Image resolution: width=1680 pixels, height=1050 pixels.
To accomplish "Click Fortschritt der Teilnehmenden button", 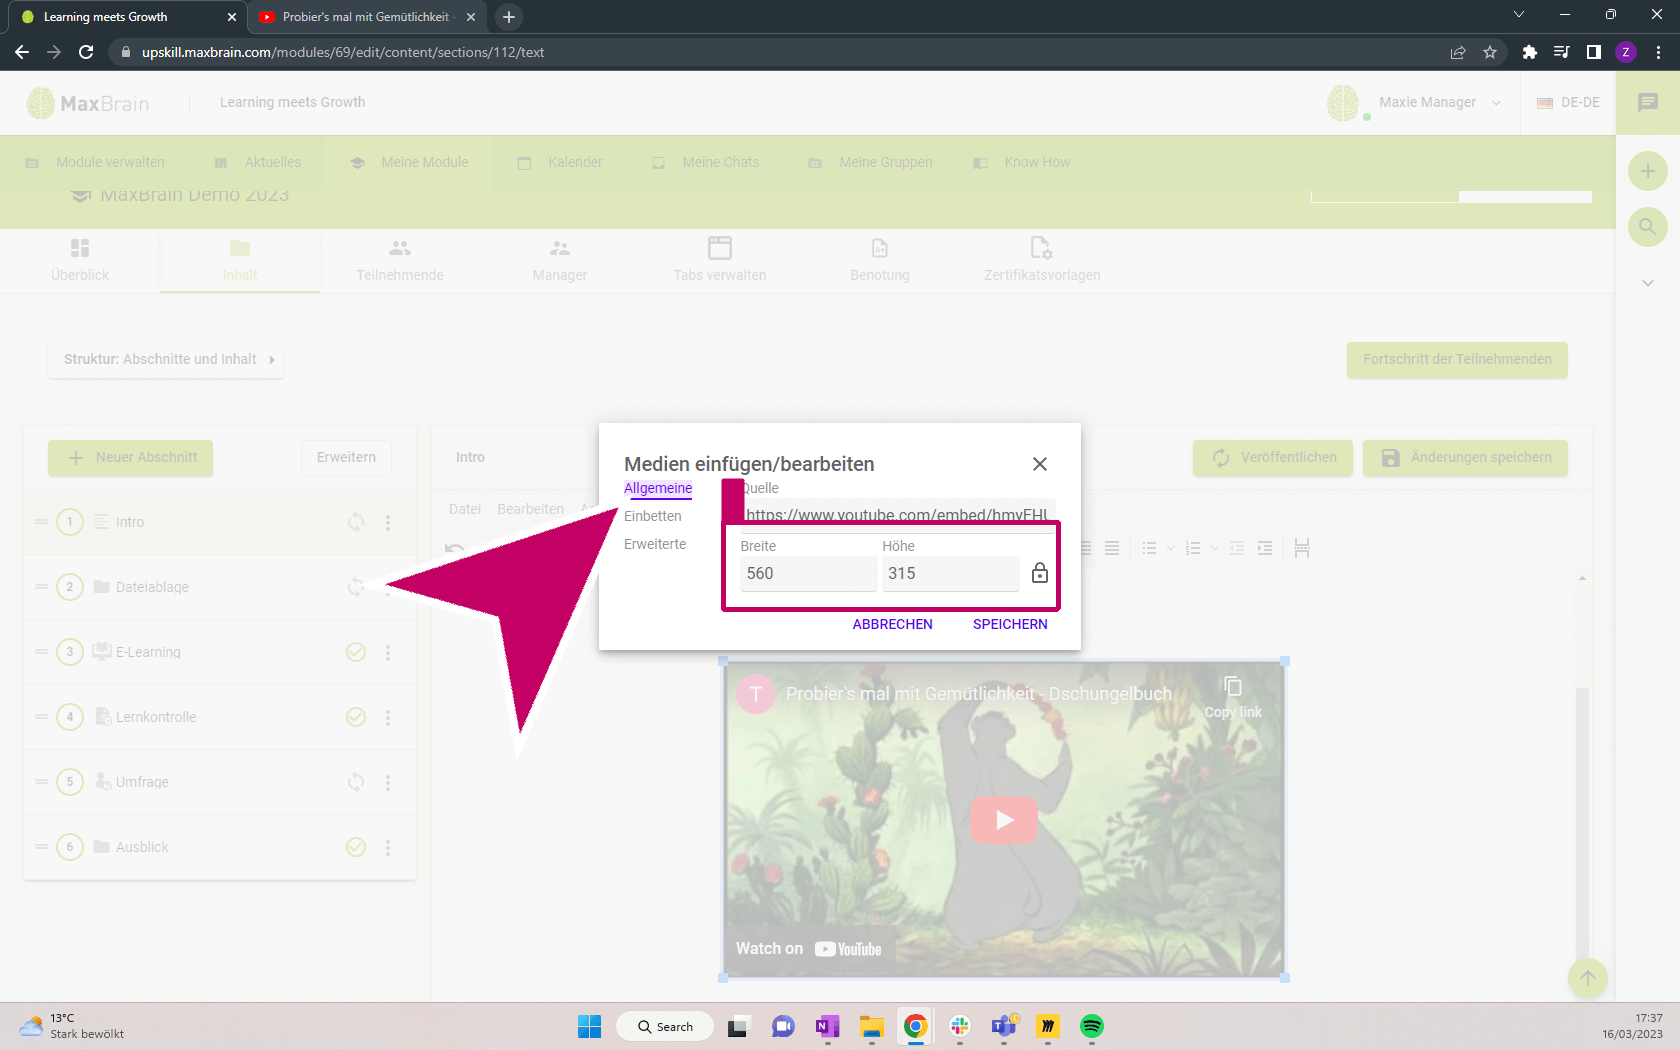I will click(1457, 360).
